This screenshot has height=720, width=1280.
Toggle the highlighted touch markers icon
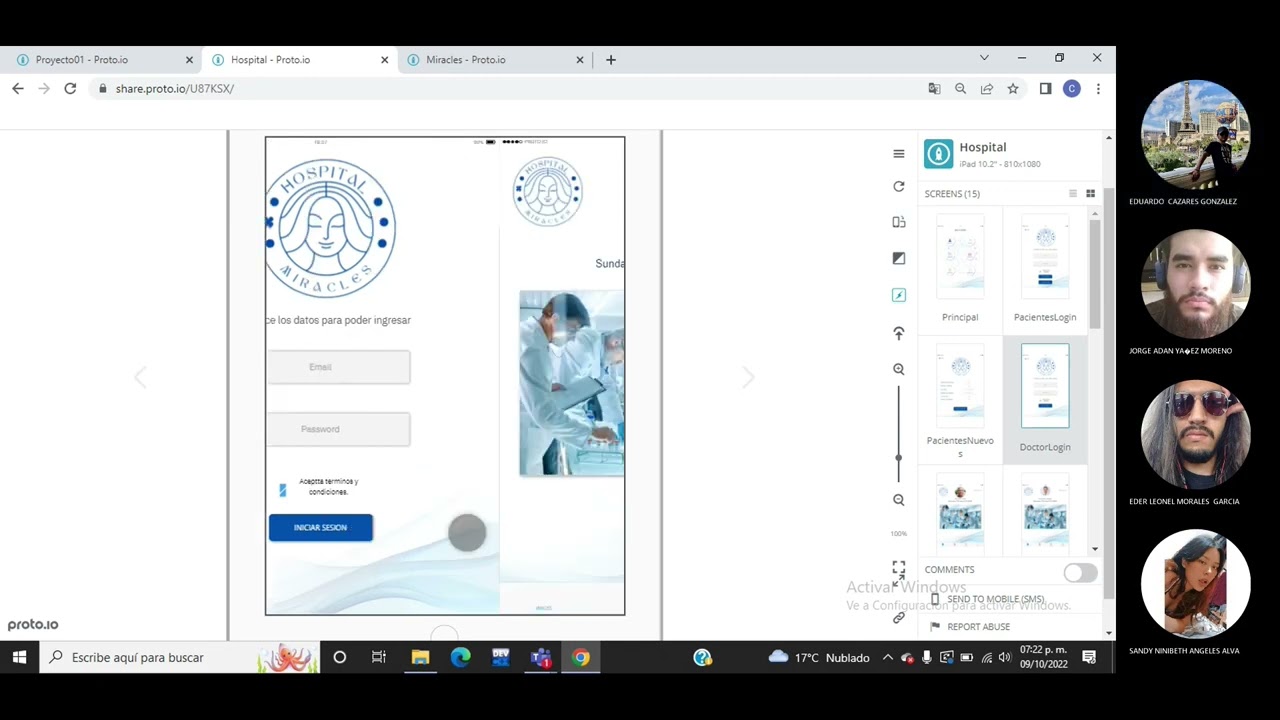[899, 295]
